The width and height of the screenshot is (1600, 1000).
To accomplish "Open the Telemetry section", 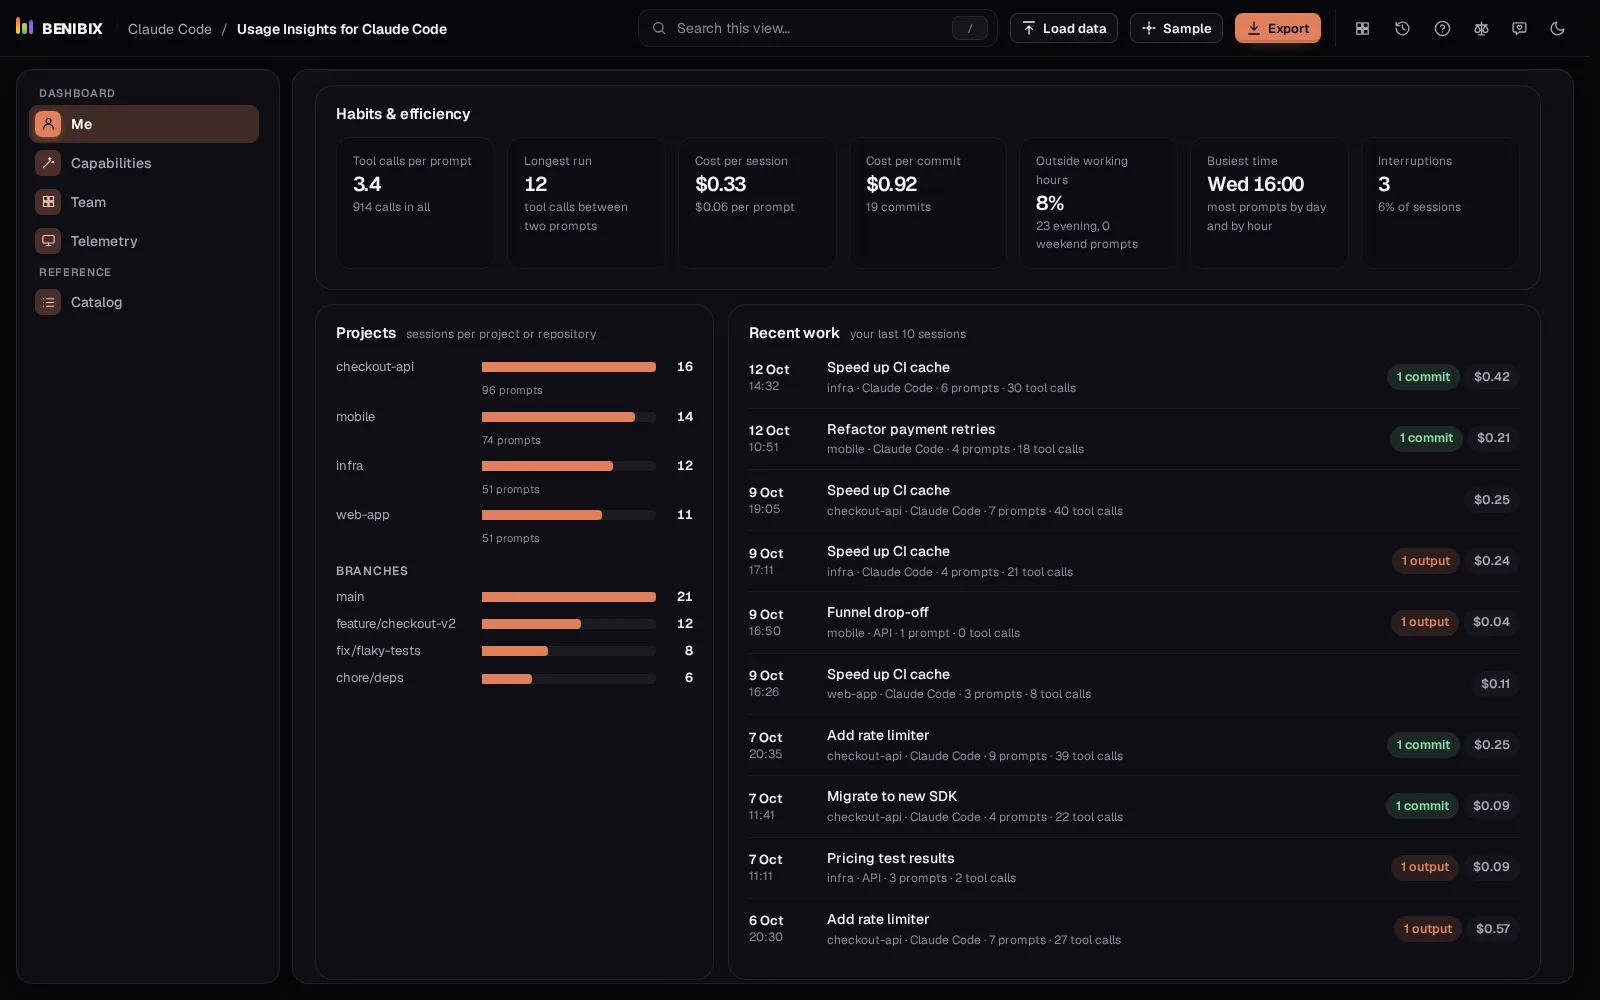I will point(144,241).
